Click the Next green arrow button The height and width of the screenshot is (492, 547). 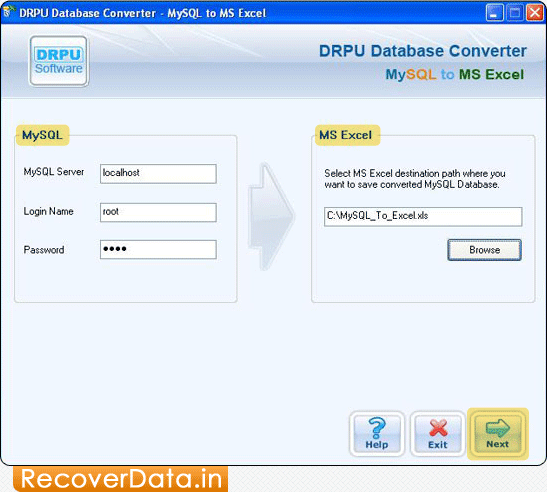[498, 434]
